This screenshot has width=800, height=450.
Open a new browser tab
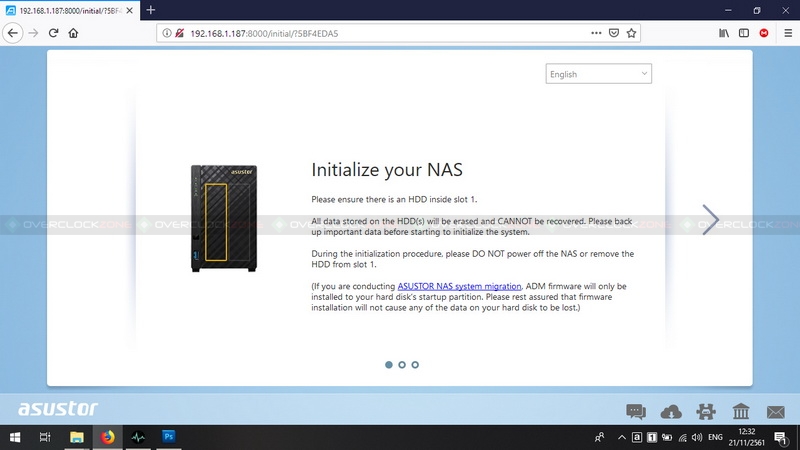(151, 10)
